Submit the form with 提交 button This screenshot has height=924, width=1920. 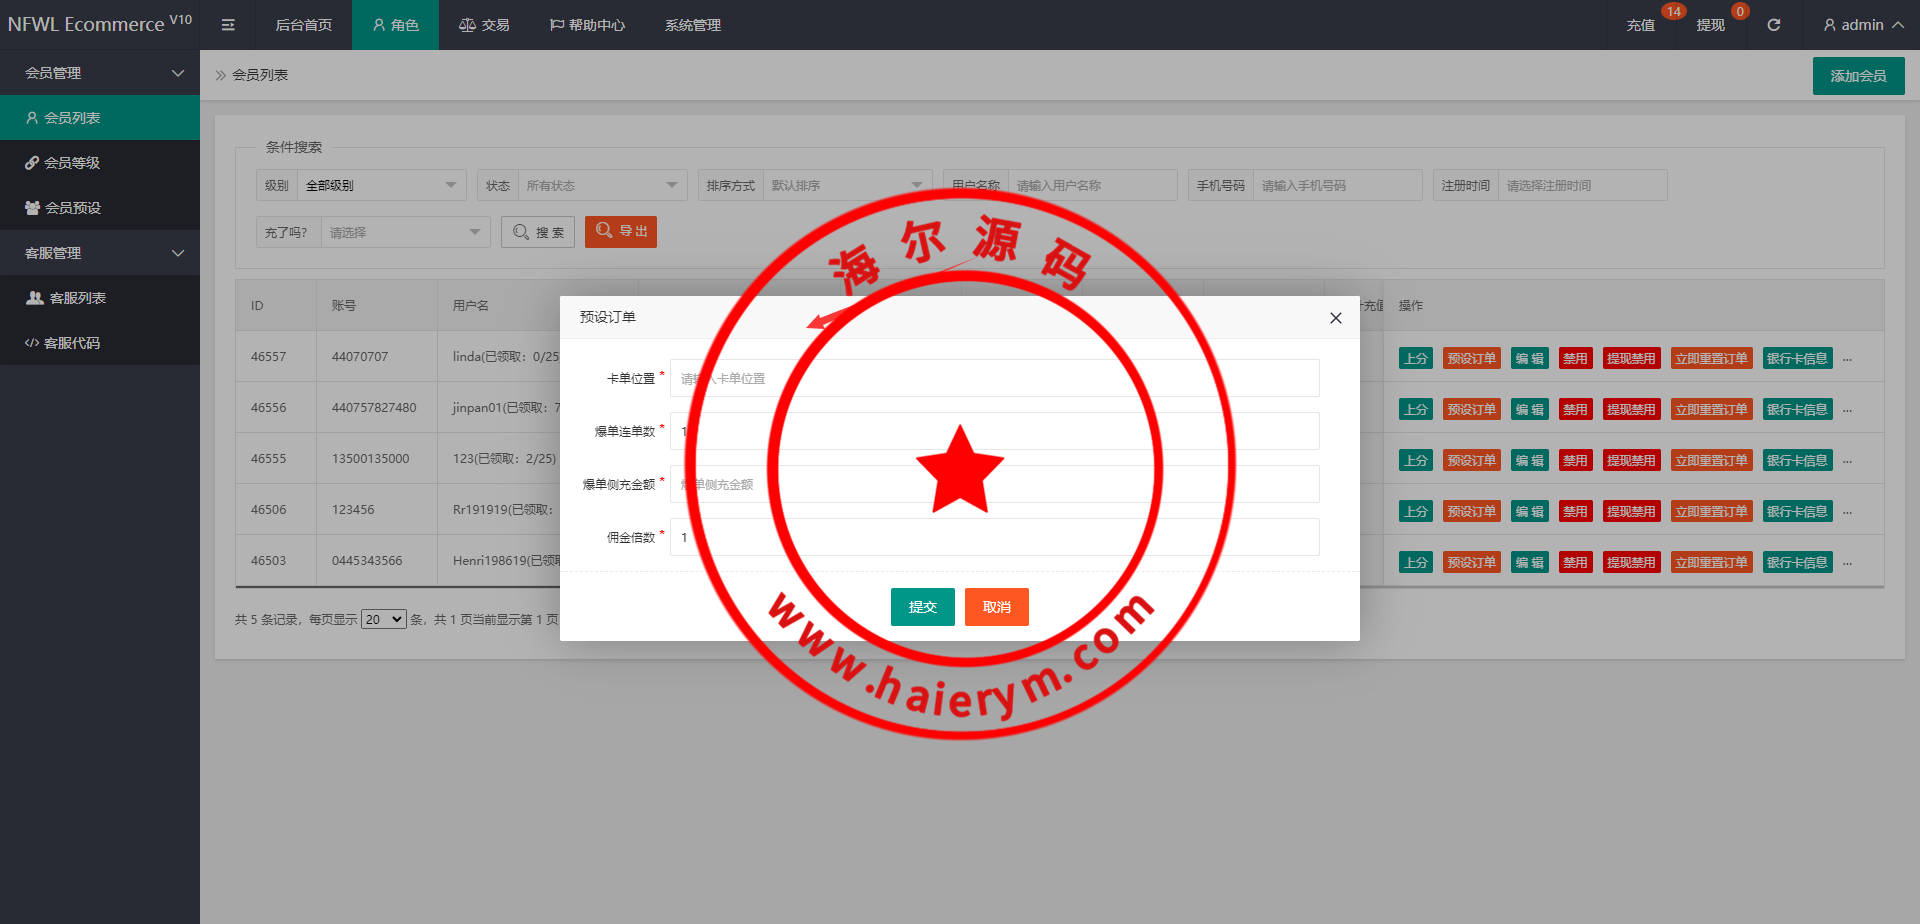(922, 607)
